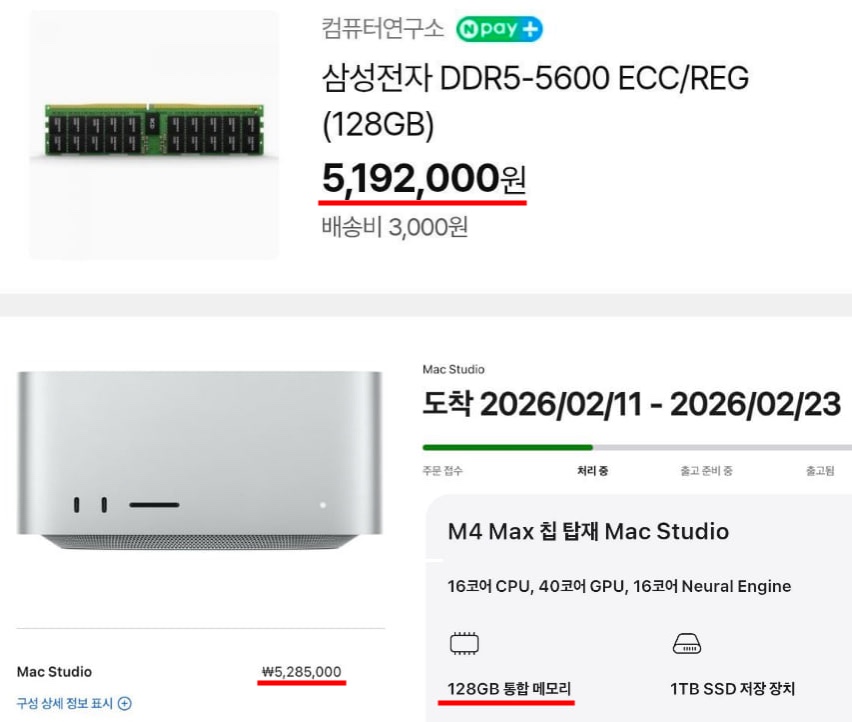
Task: Click the M4 Max 칩 탑재 Mac Studio heading
Action: pyautogui.click(x=588, y=531)
